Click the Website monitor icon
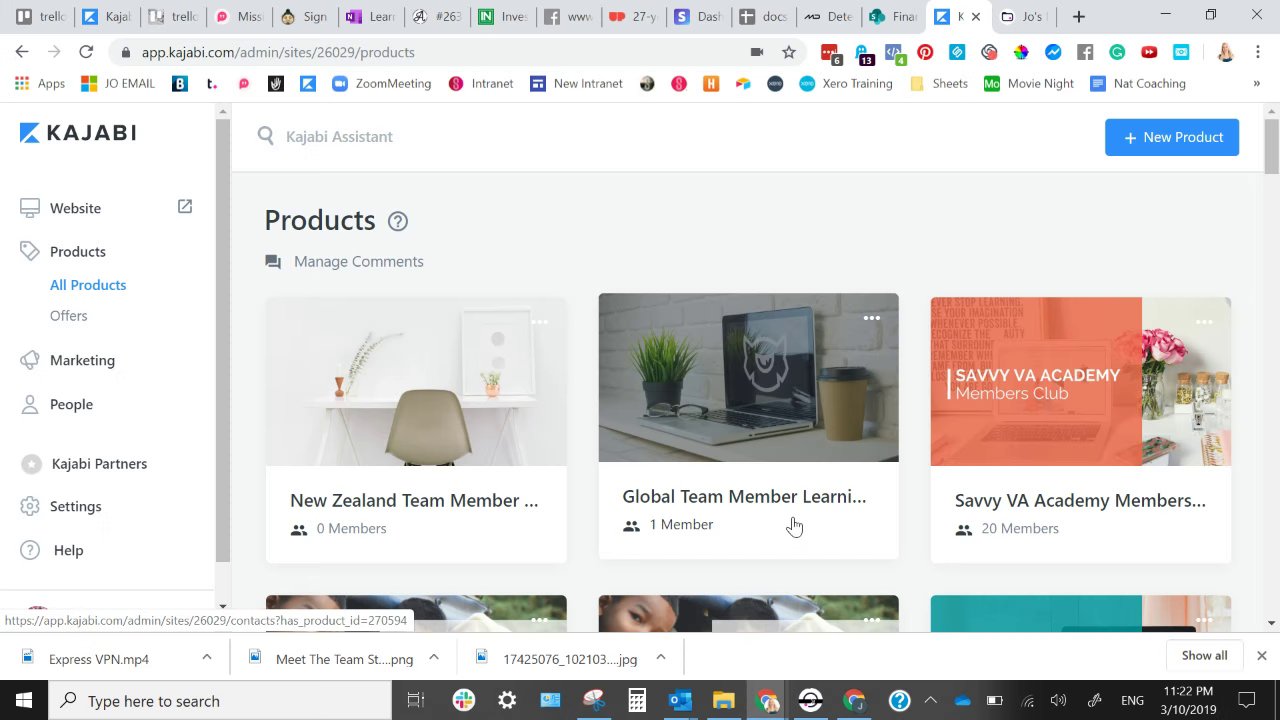This screenshot has height=720, width=1280. (30, 208)
